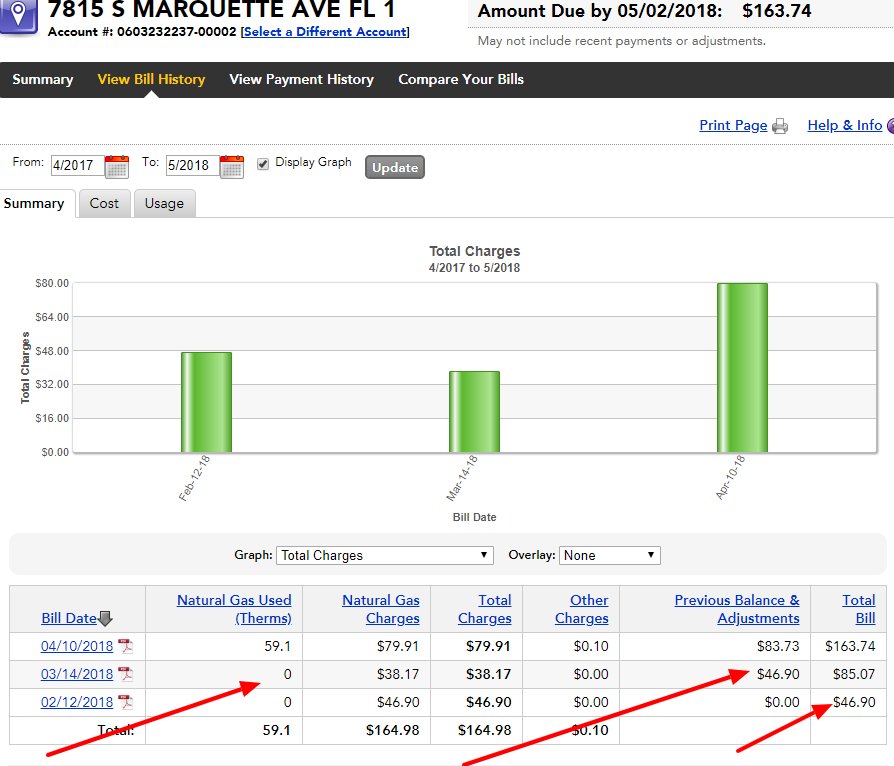Image resolution: width=894 pixels, height=766 pixels.
Task: Switch to the Usage tab
Action: tap(164, 204)
